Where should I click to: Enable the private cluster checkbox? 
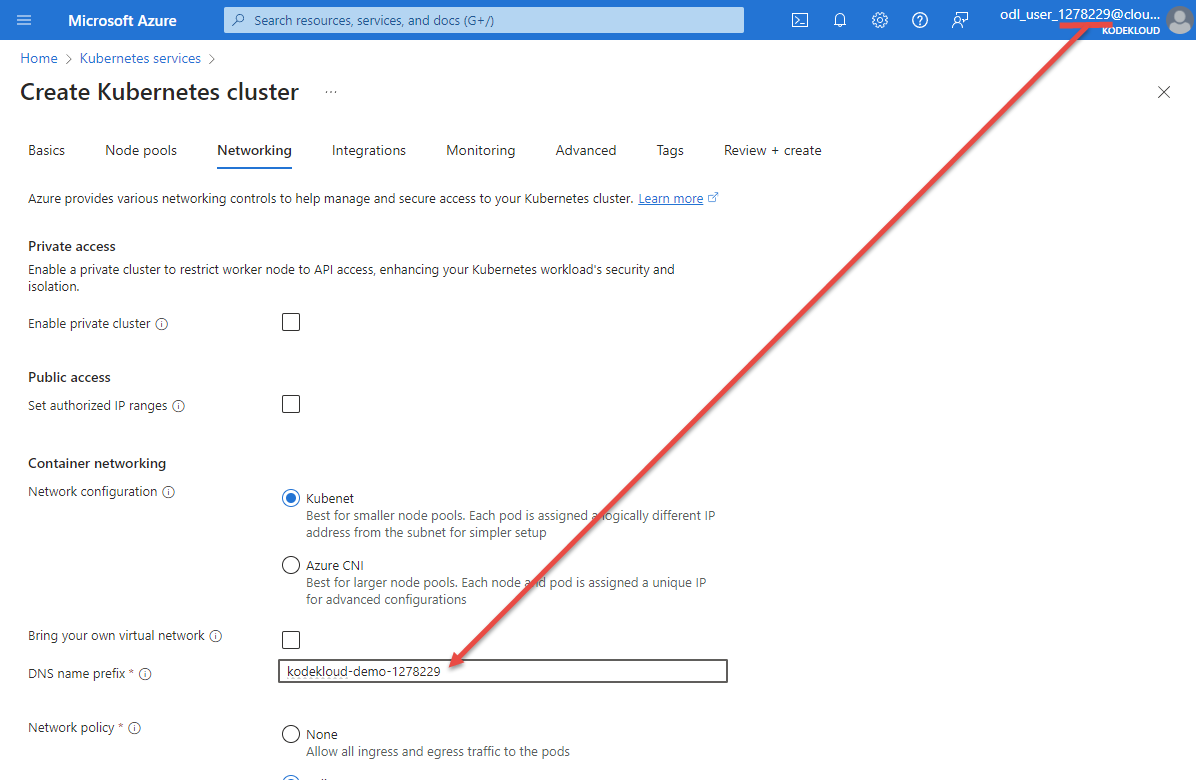click(291, 322)
